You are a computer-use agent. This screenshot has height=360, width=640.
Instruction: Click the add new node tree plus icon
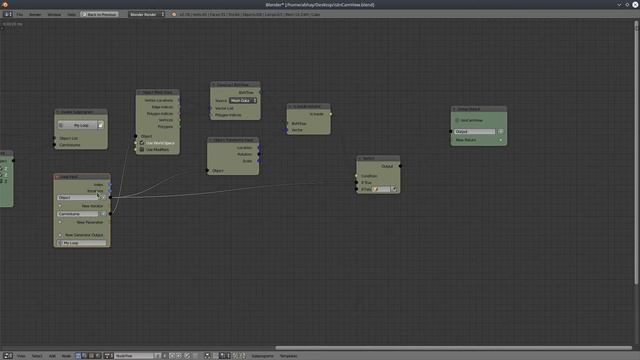[164, 356]
